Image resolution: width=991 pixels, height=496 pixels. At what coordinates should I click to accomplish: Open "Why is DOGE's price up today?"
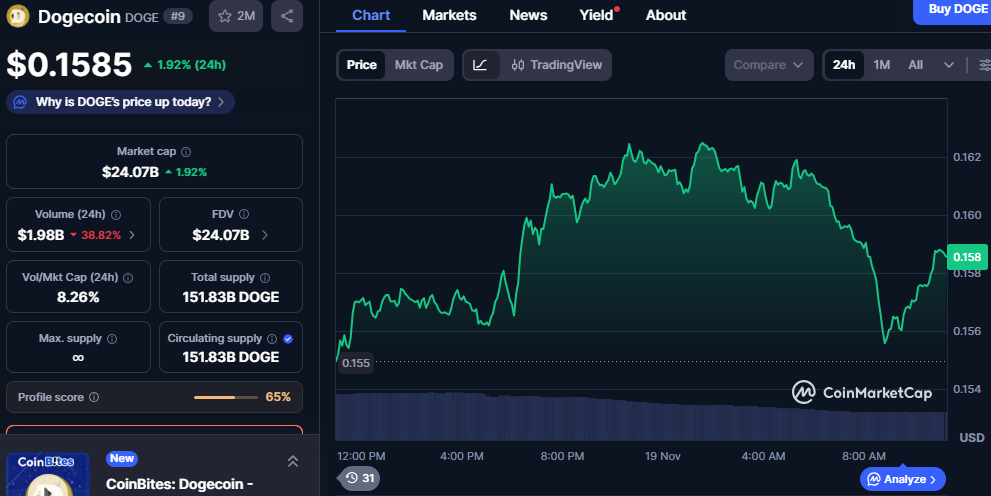pos(121,102)
